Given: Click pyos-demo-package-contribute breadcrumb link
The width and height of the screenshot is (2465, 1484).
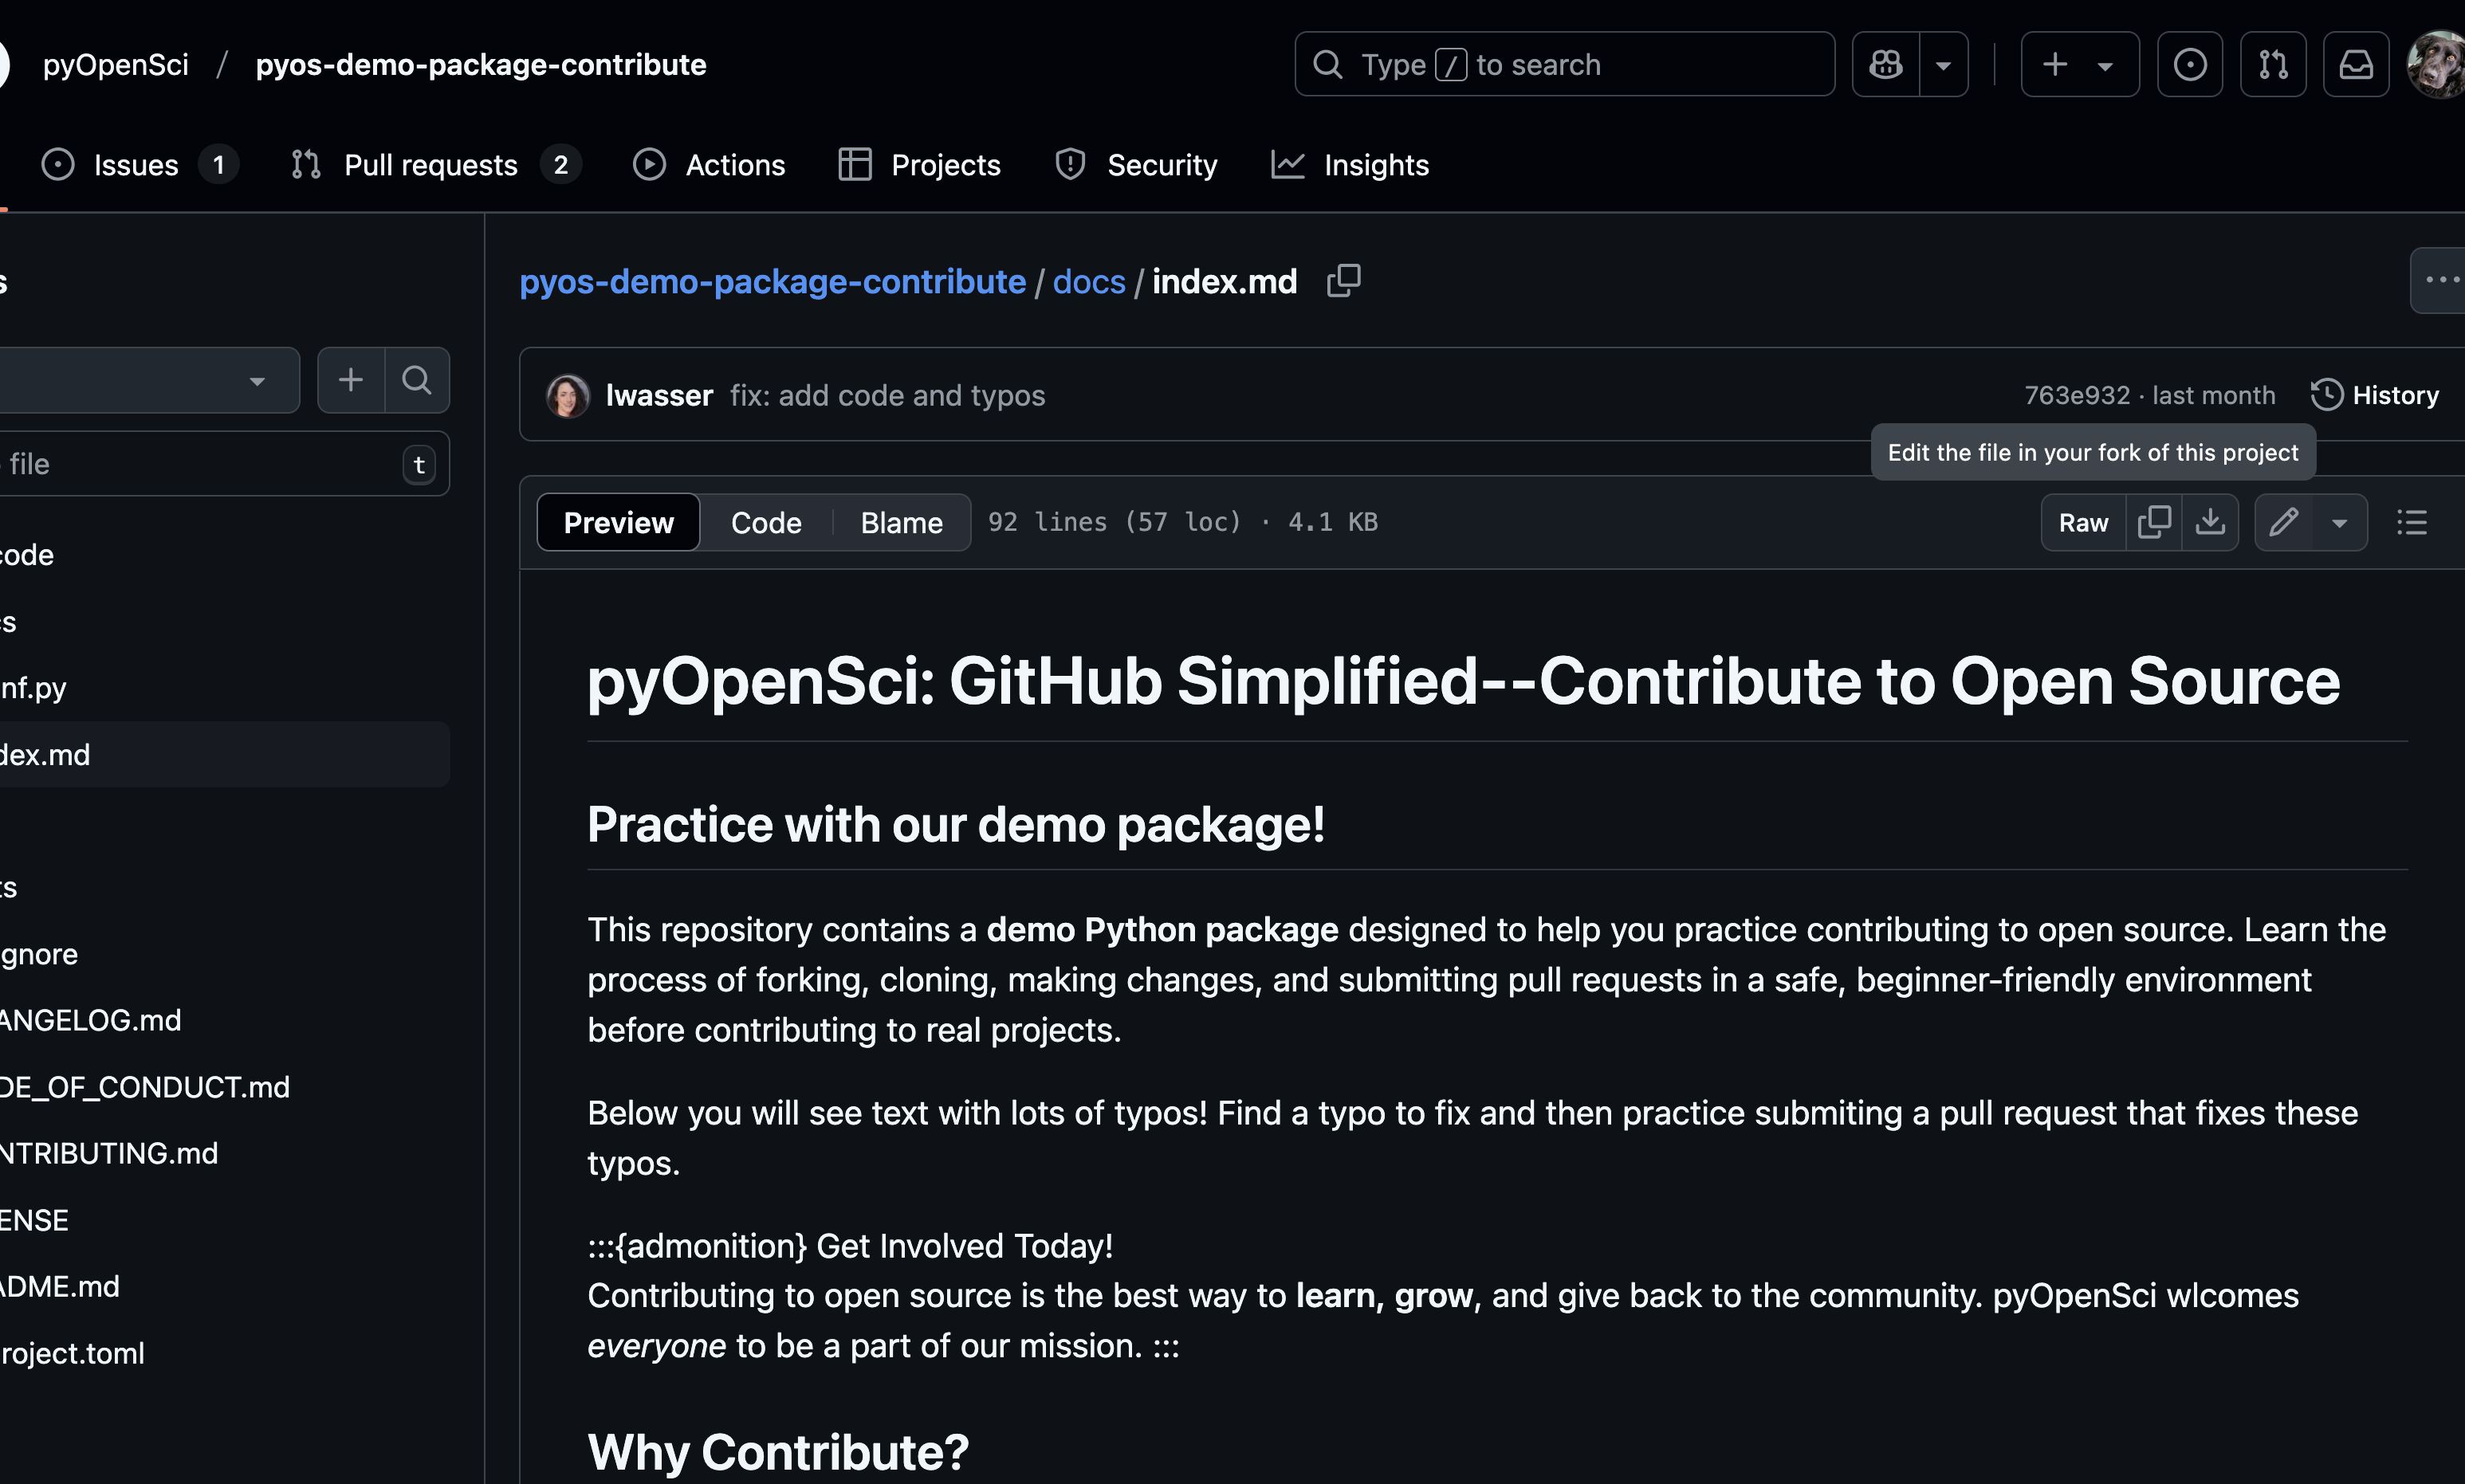Looking at the screenshot, I should (772, 282).
